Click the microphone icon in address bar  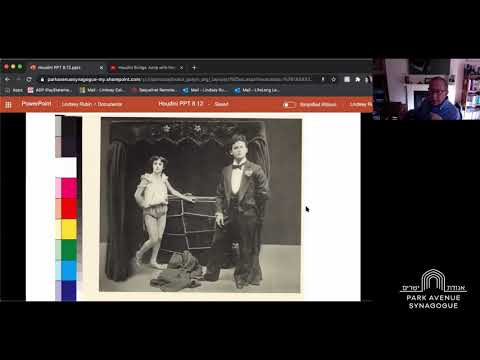pyautogui.click(x=322, y=79)
